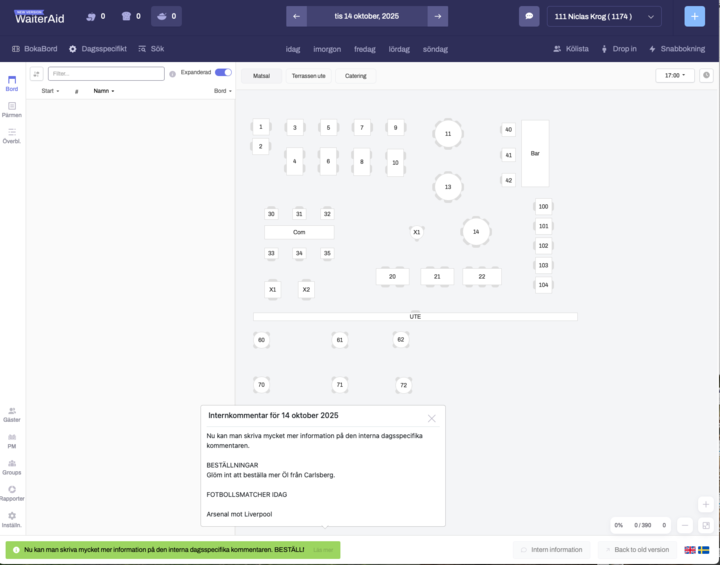Zoom out the floor plan with the minus button

click(684, 525)
